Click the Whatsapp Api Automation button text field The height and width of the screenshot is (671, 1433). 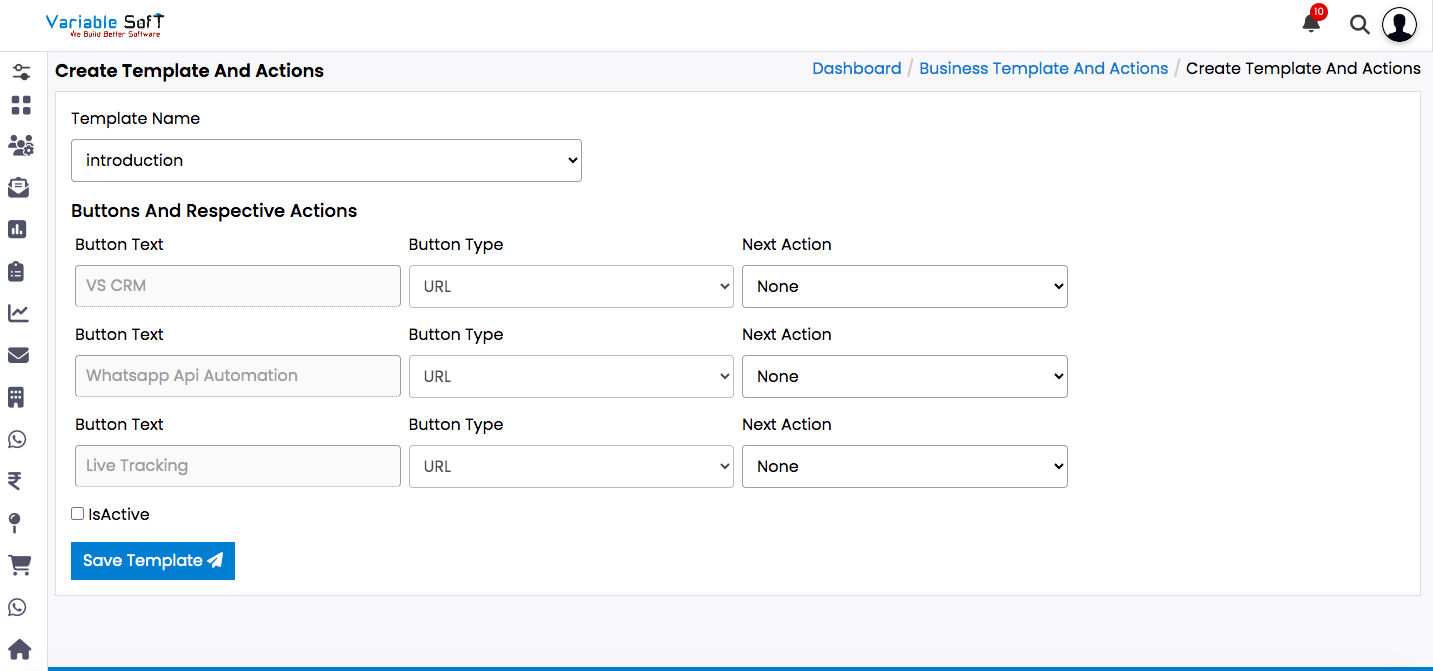(x=238, y=376)
